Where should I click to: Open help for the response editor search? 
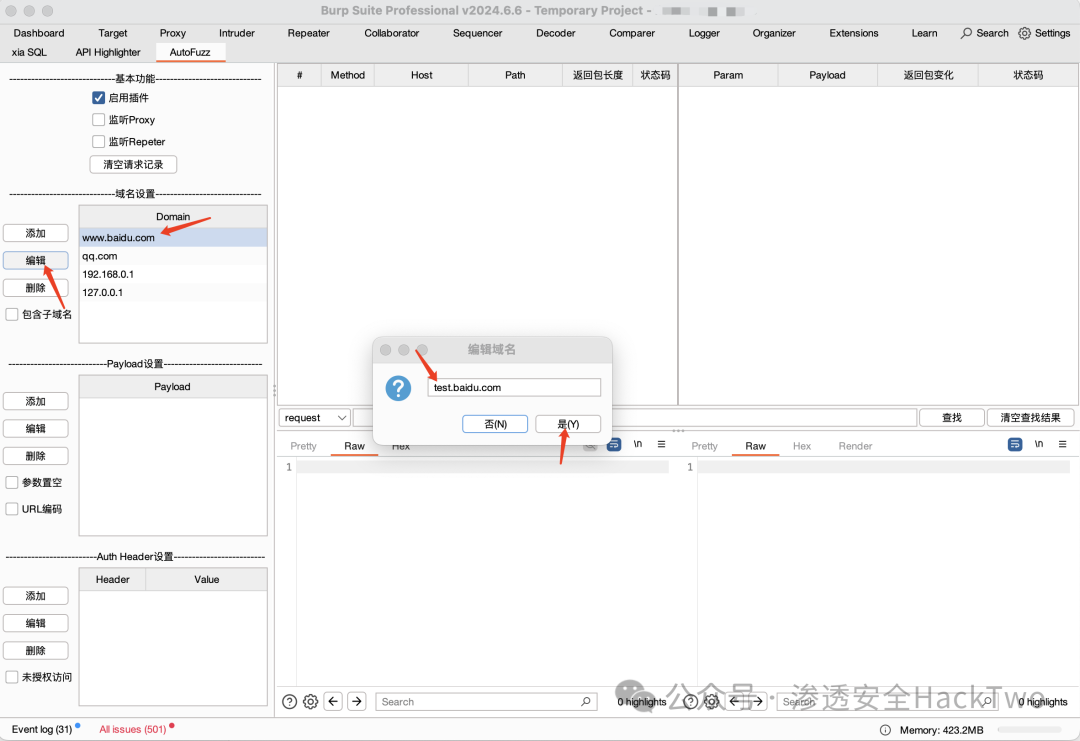click(x=690, y=702)
